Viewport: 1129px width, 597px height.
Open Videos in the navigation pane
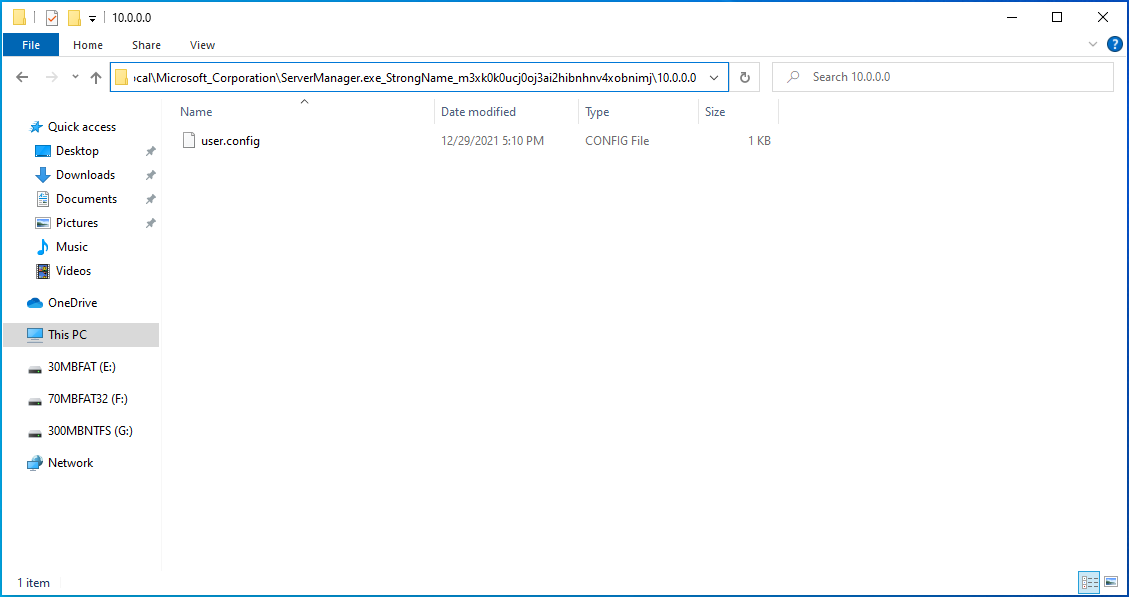73,271
